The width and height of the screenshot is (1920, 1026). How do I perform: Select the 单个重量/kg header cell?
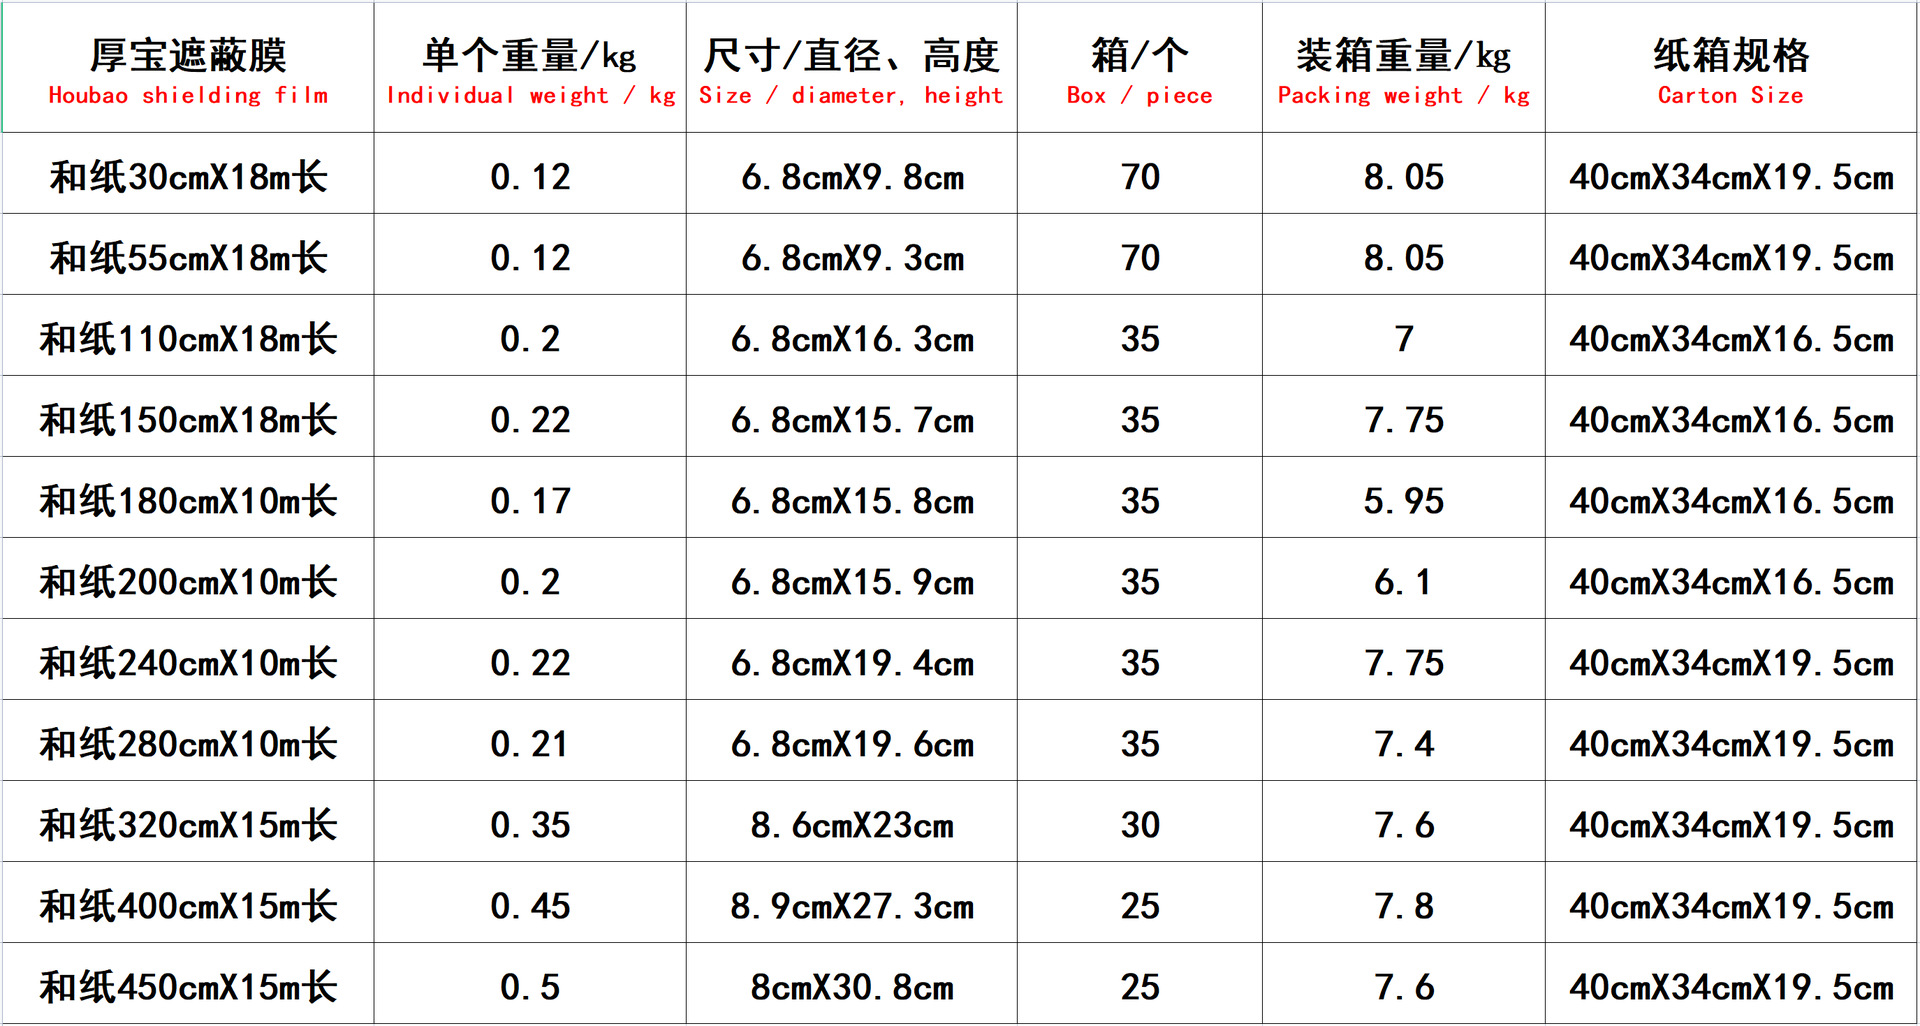pos(530,68)
